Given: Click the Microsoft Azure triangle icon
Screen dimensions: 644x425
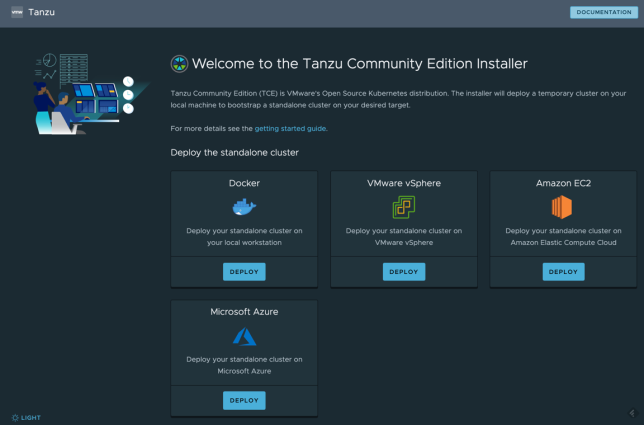Looking at the screenshot, I should [244, 336].
